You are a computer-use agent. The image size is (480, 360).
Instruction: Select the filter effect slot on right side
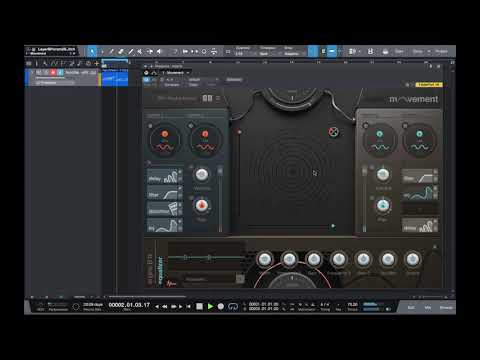420,176
